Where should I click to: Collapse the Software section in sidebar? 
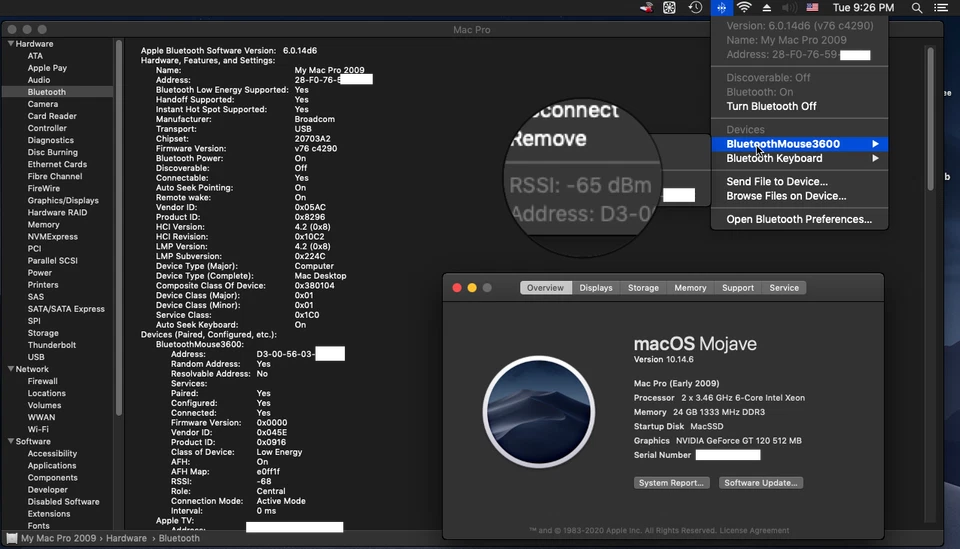point(11,441)
